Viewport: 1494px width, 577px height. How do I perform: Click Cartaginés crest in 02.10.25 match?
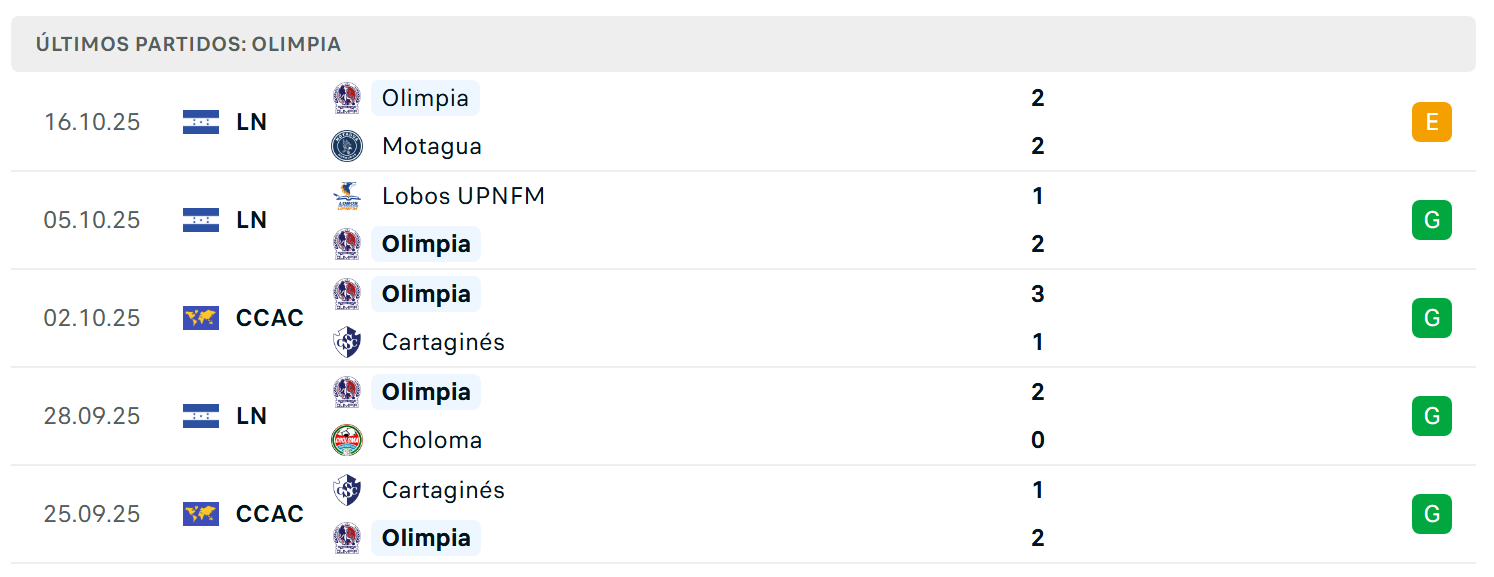pyautogui.click(x=347, y=342)
